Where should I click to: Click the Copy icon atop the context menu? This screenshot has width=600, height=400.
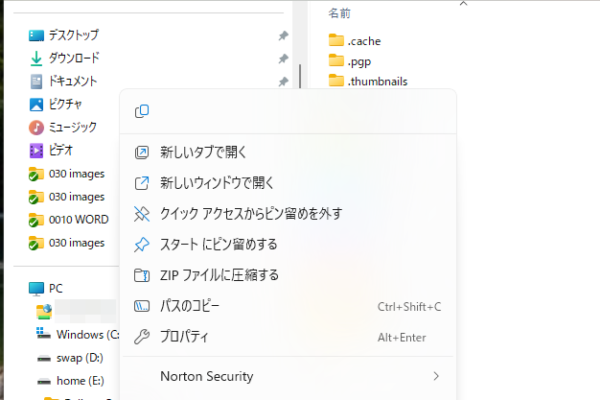pos(142,111)
